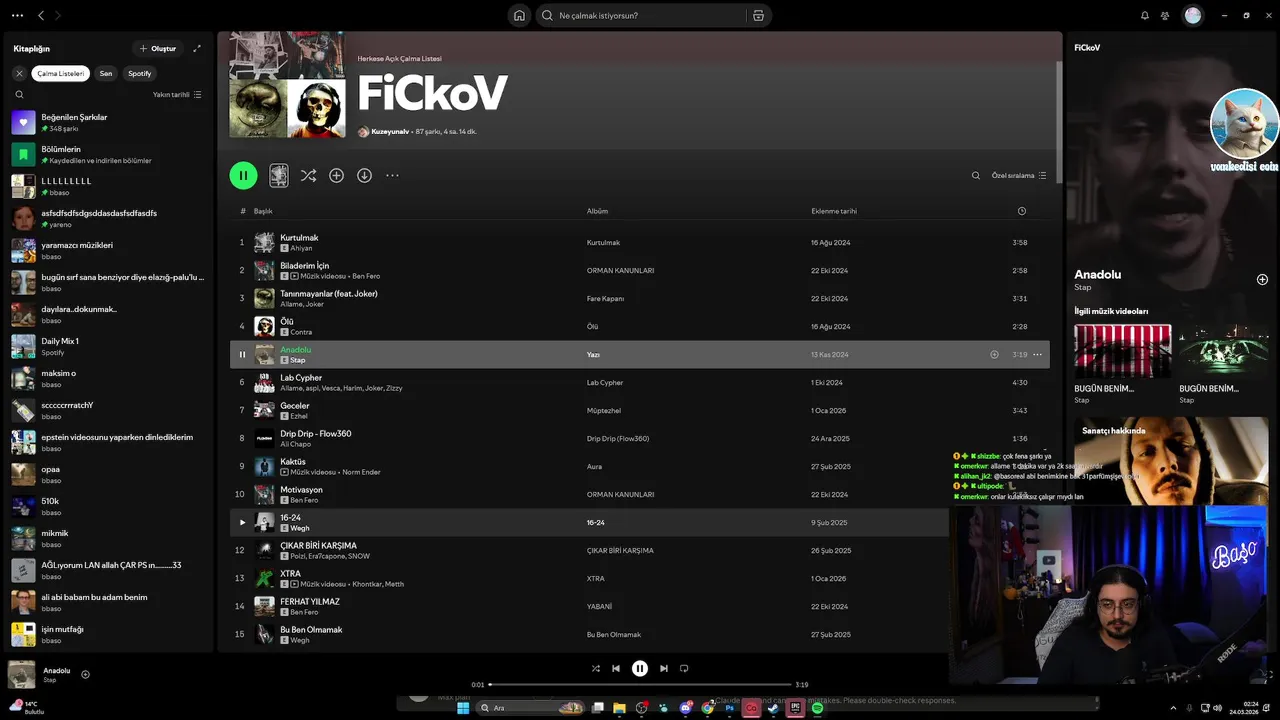
Task: Open the user profile avatar menu
Action: pyautogui.click(x=1192, y=15)
